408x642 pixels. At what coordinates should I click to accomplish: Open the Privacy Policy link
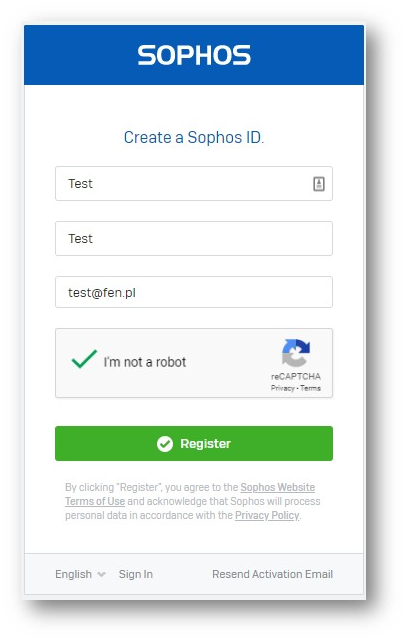(x=267, y=515)
